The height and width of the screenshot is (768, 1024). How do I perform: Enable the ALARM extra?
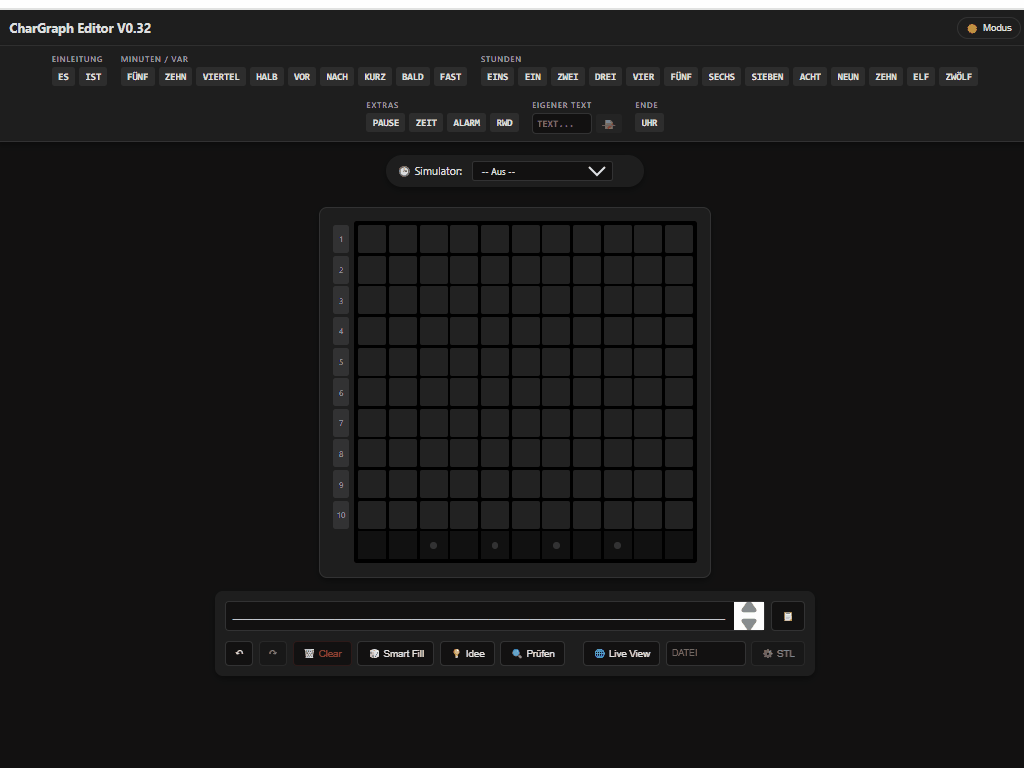466,122
